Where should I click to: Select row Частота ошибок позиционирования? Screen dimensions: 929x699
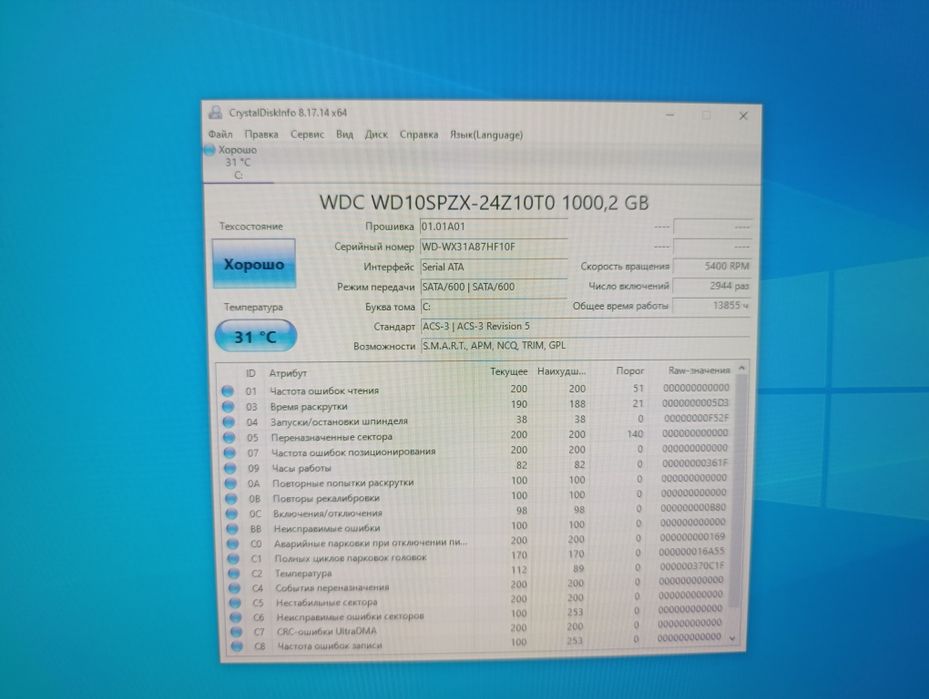tap(476, 451)
